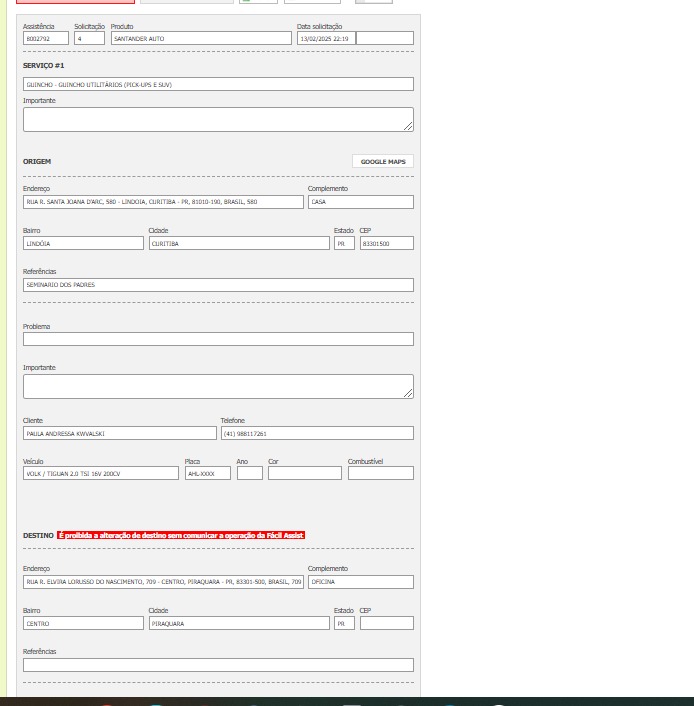Click the Combustível label
This screenshot has height=706, width=694.
coord(365,462)
